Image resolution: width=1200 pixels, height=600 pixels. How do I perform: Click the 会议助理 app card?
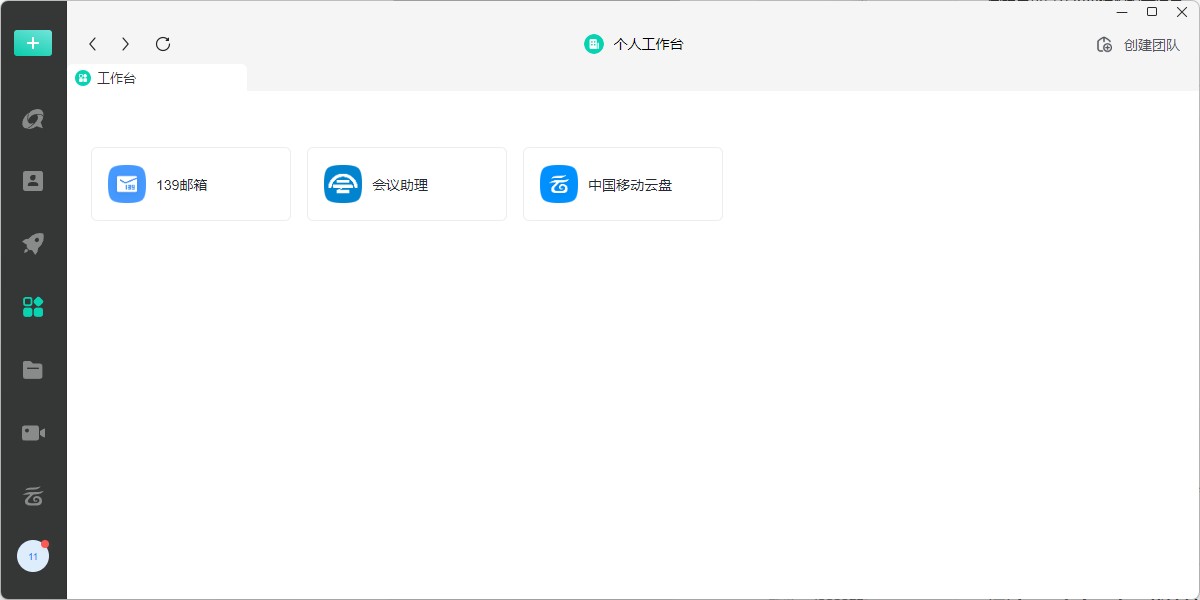(x=406, y=183)
